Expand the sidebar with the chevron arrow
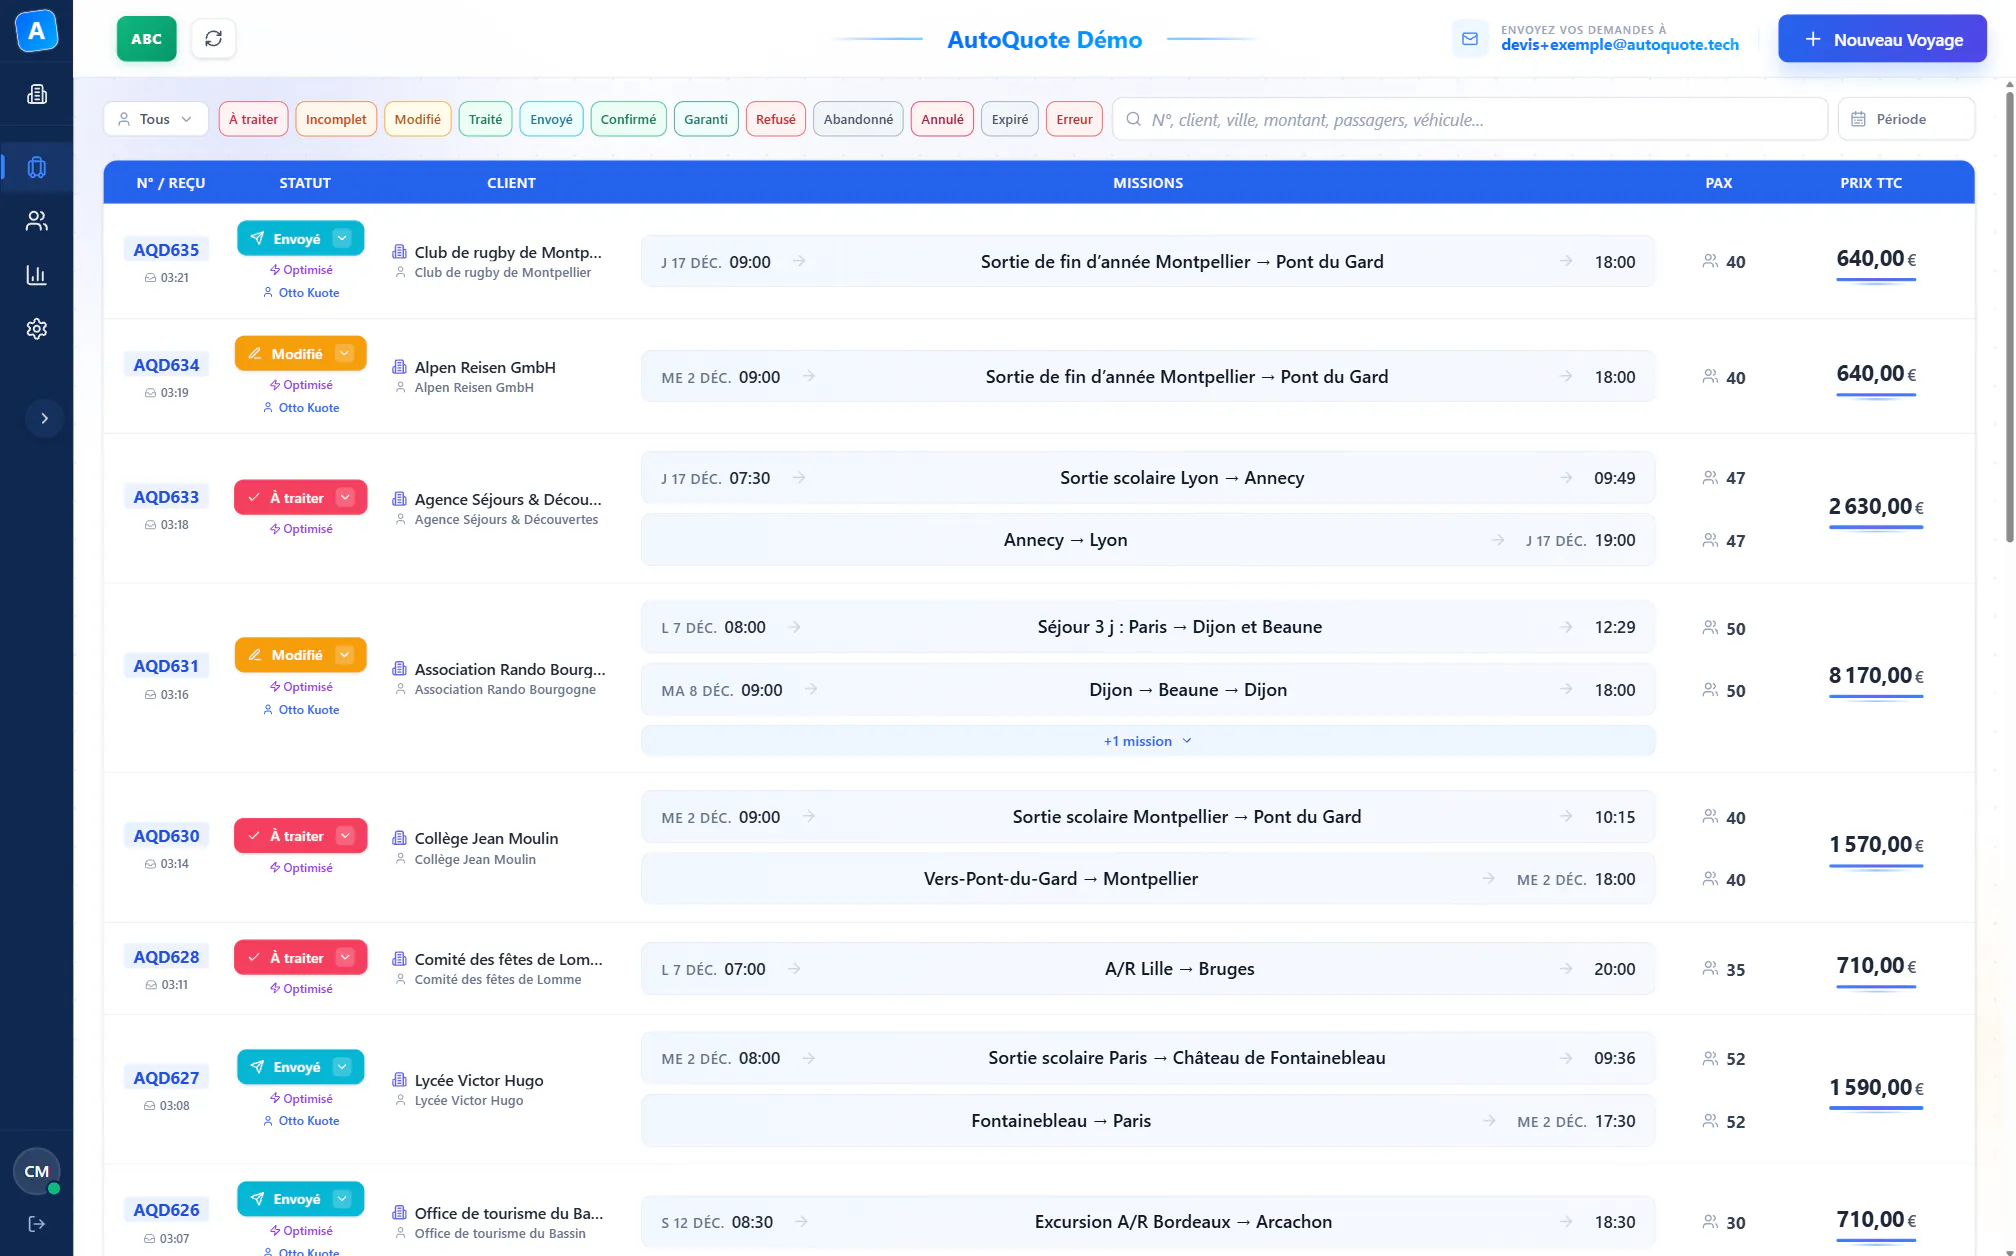This screenshot has width=2016, height=1256. pyautogui.click(x=44, y=418)
